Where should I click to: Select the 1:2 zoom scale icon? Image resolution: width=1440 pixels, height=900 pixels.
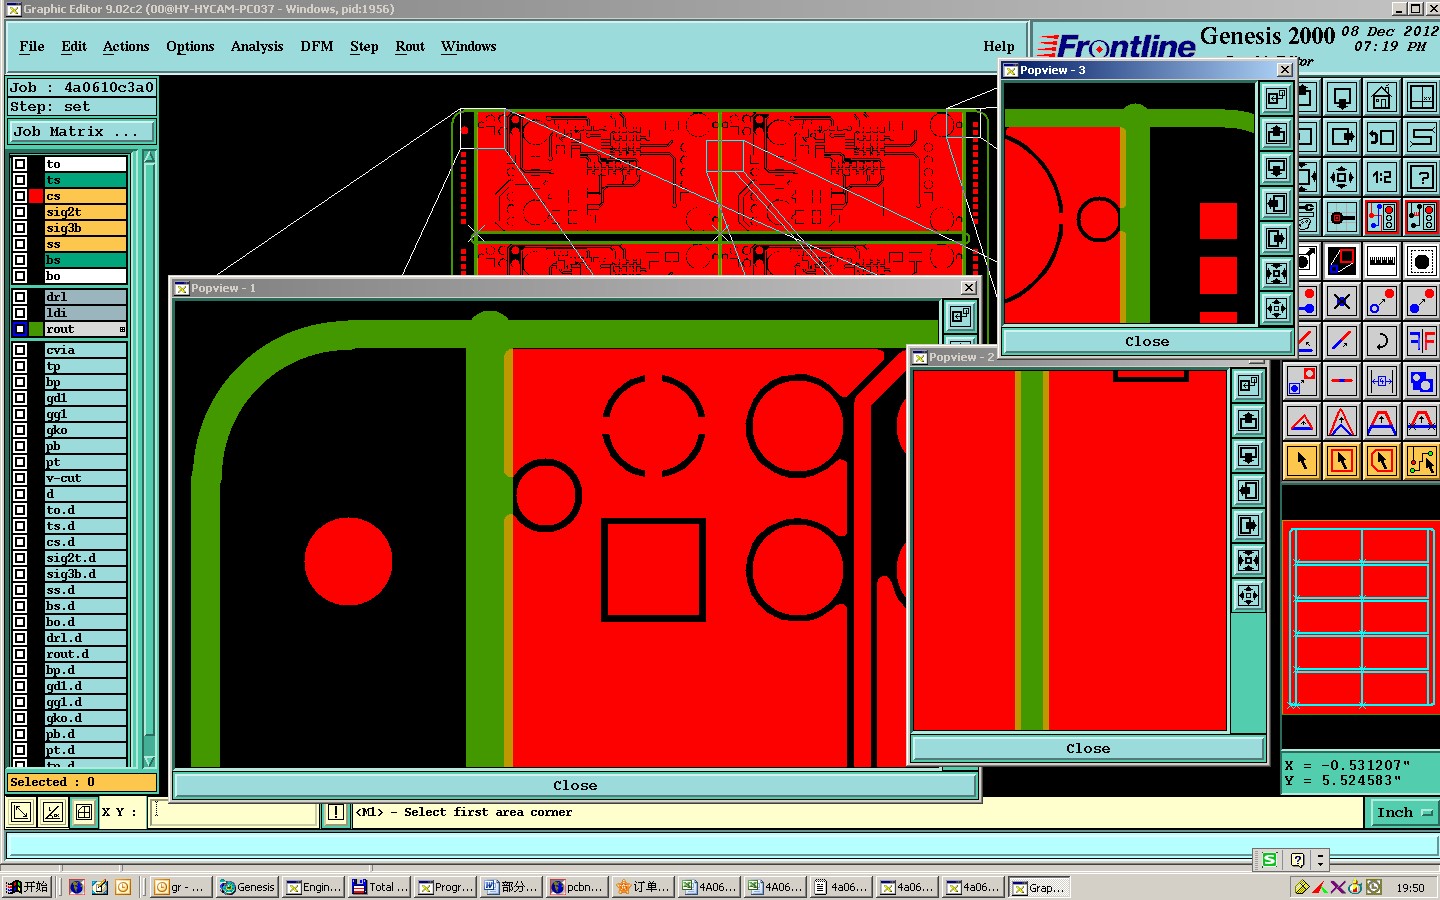coord(1382,177)
